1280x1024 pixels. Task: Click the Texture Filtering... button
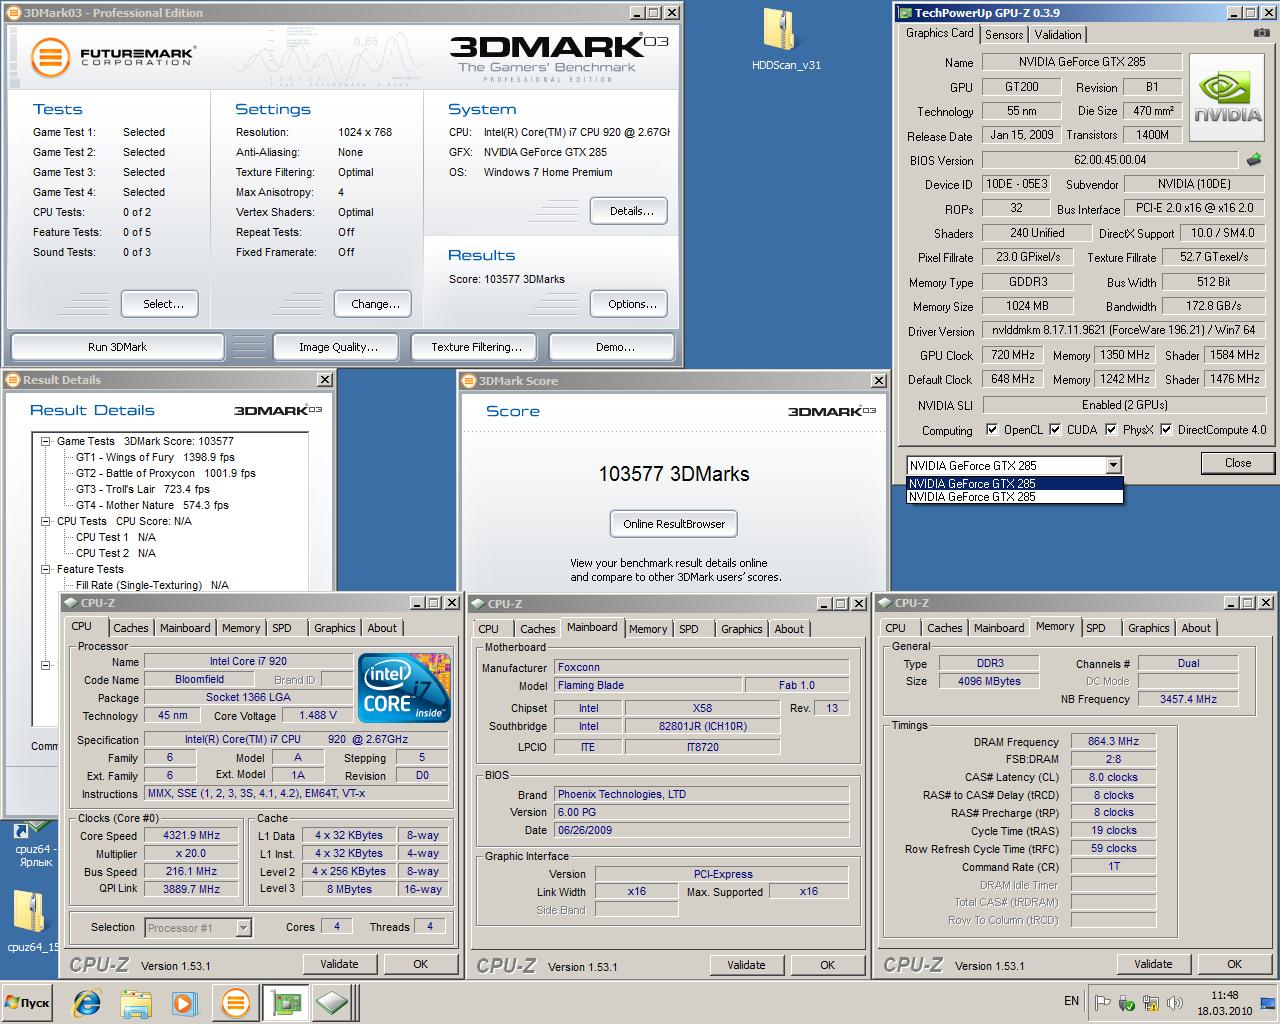click(x=476, y=347)
